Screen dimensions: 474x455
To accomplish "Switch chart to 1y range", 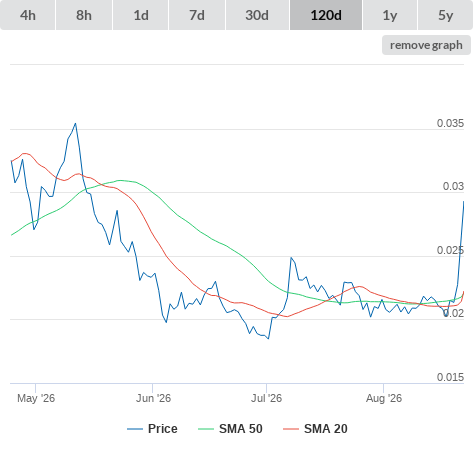I will click(390, 15).
